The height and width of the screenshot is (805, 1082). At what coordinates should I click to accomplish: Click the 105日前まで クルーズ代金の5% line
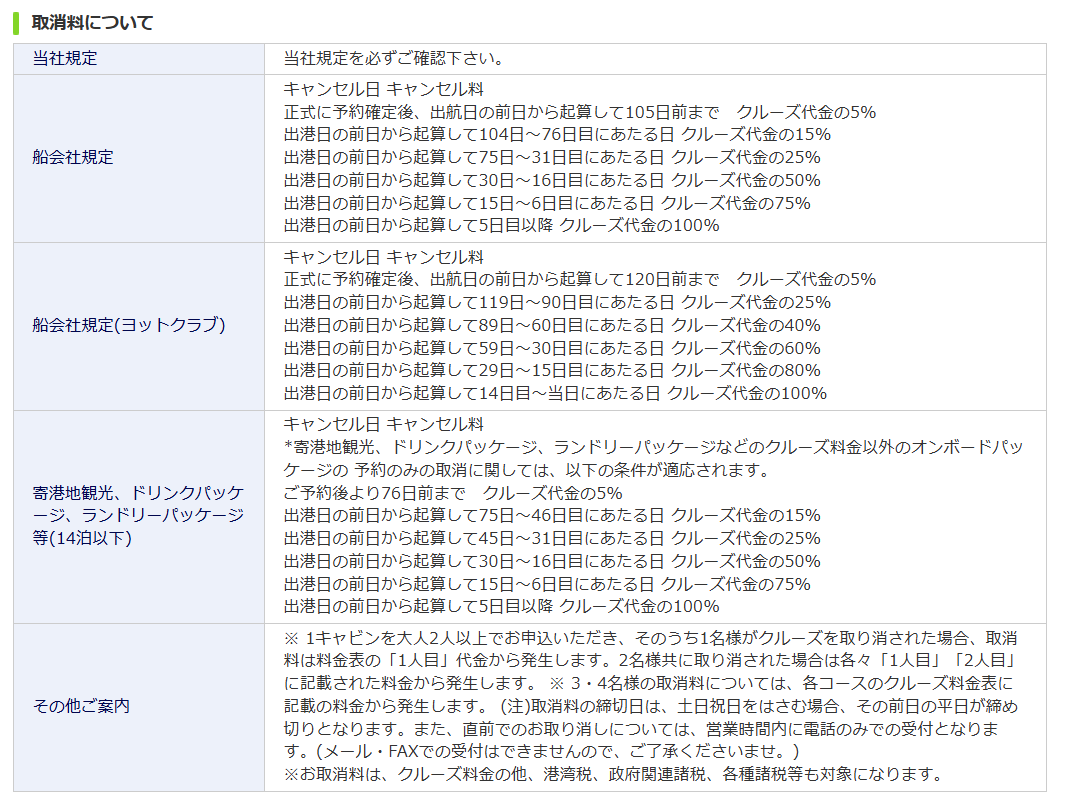point(580,112)
